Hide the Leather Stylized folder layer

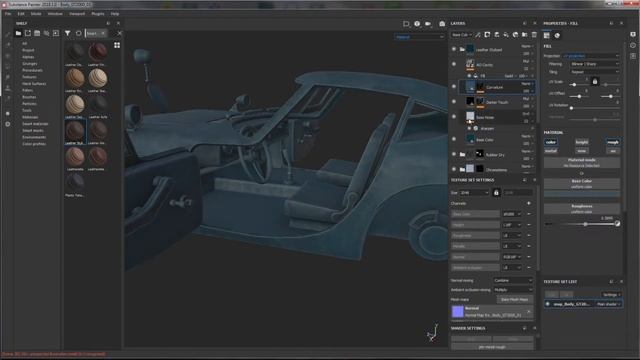[x=454, y=49]
